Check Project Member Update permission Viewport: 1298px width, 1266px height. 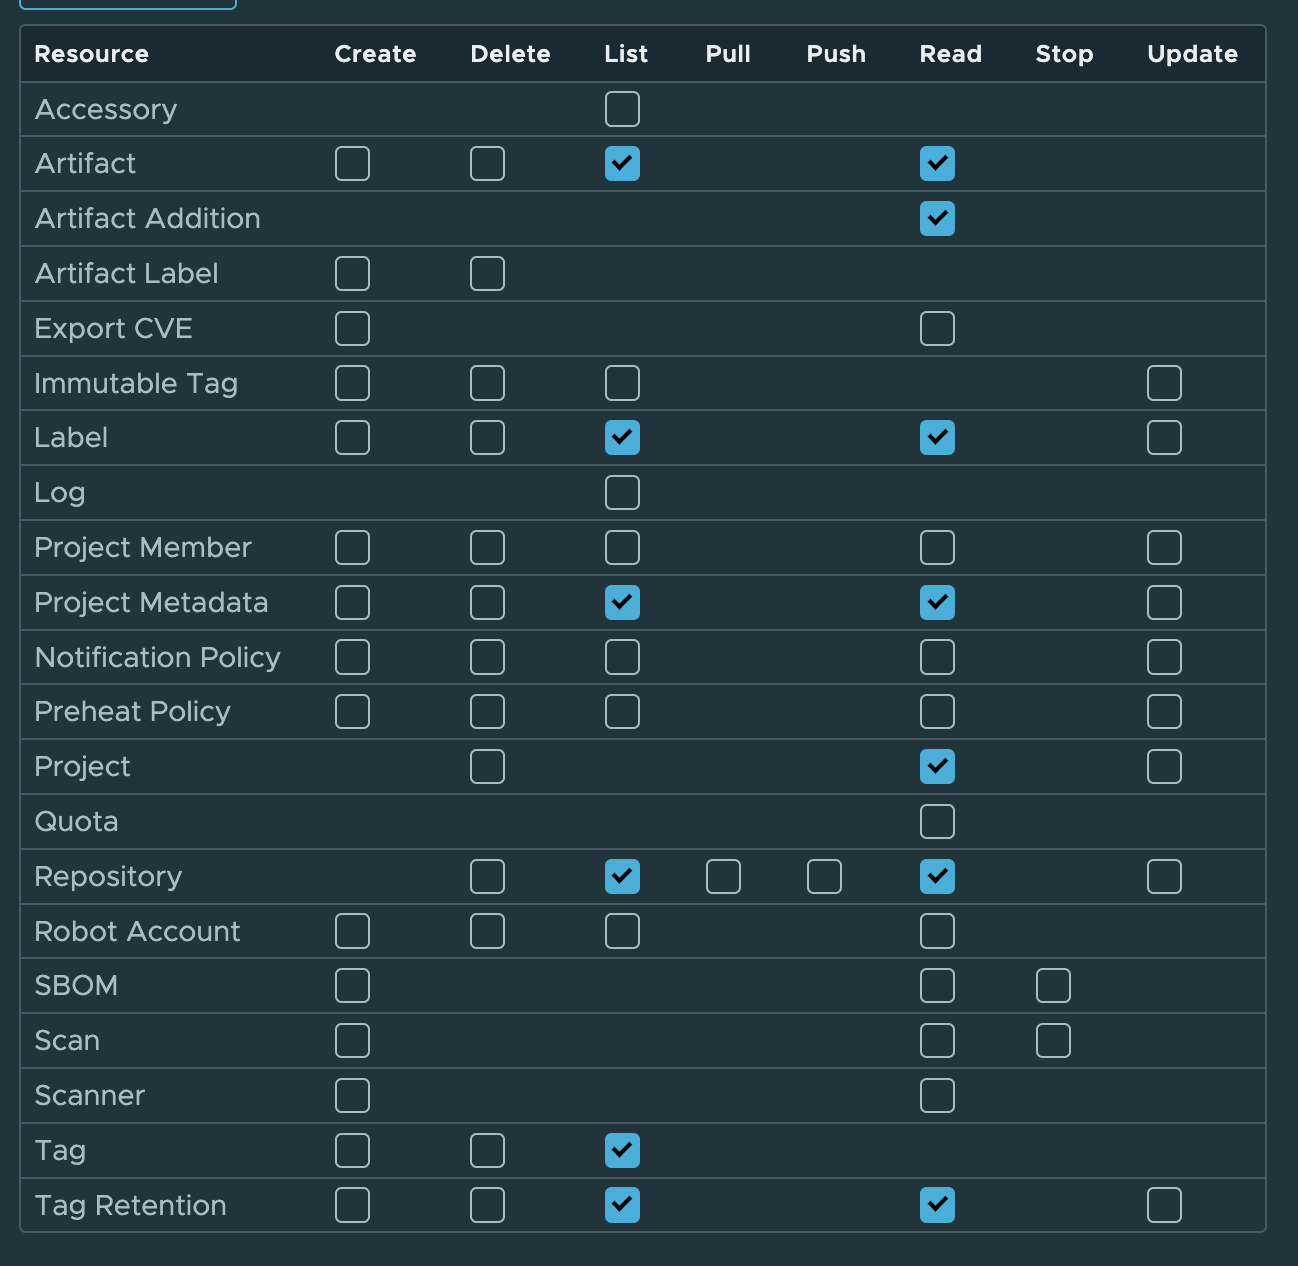1164,548
